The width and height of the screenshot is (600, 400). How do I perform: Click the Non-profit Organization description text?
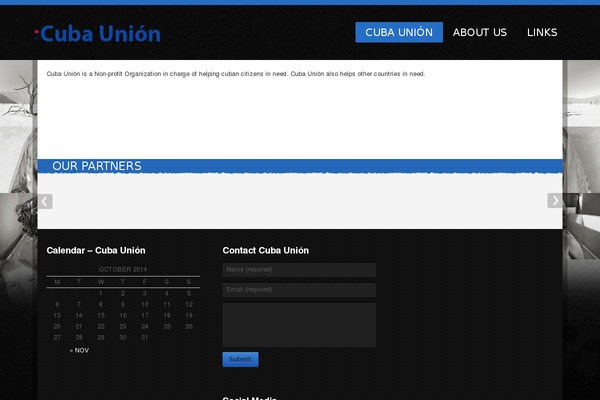(x=236, y=74)
